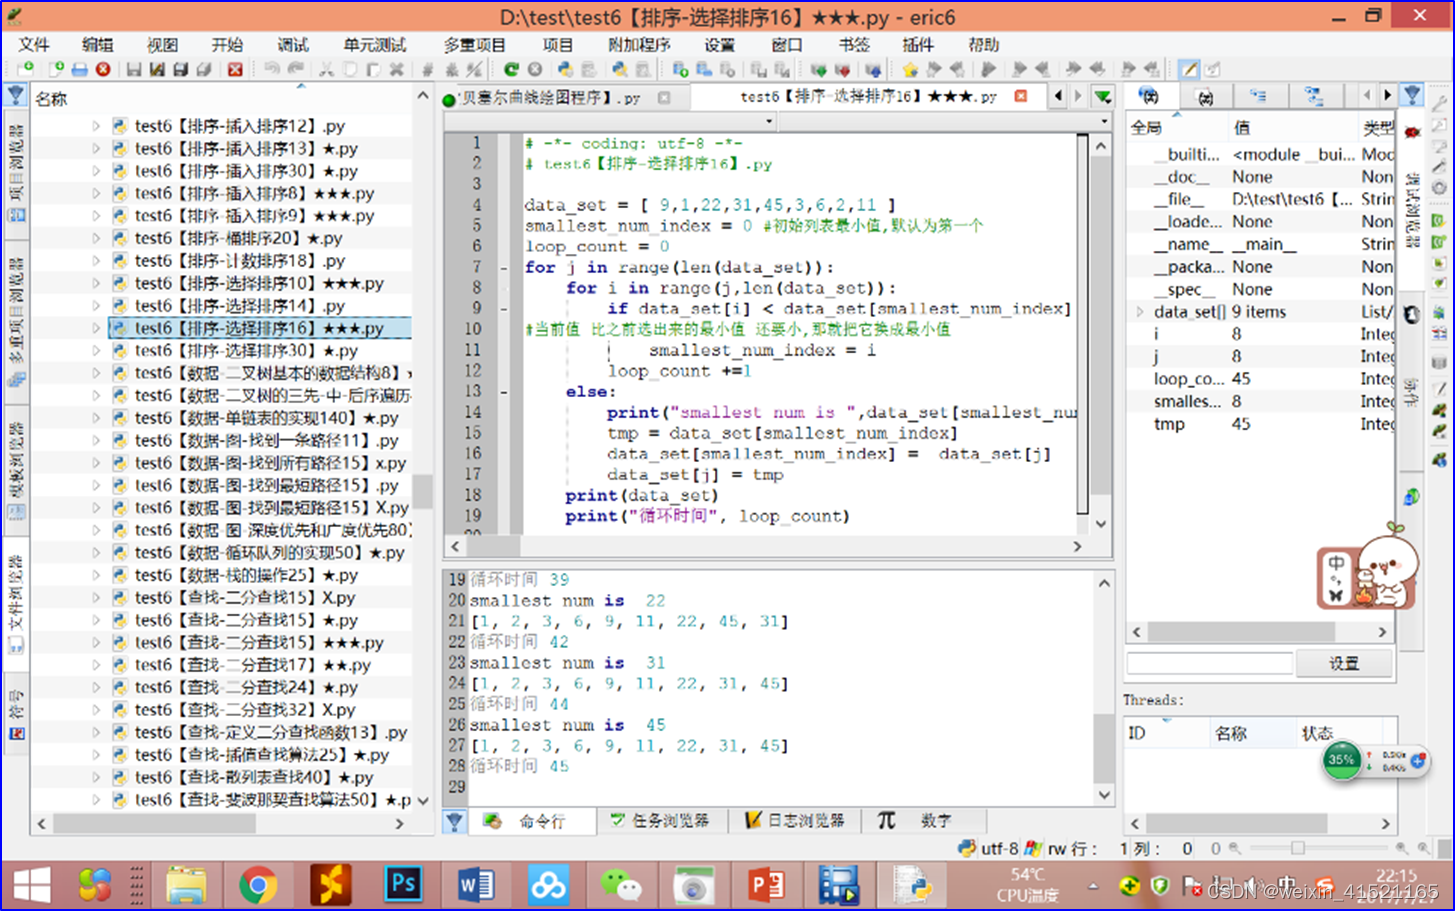Click the green Restart icon in toolbar
Screen dimensions: 1455x911
[x=511, y=70]
